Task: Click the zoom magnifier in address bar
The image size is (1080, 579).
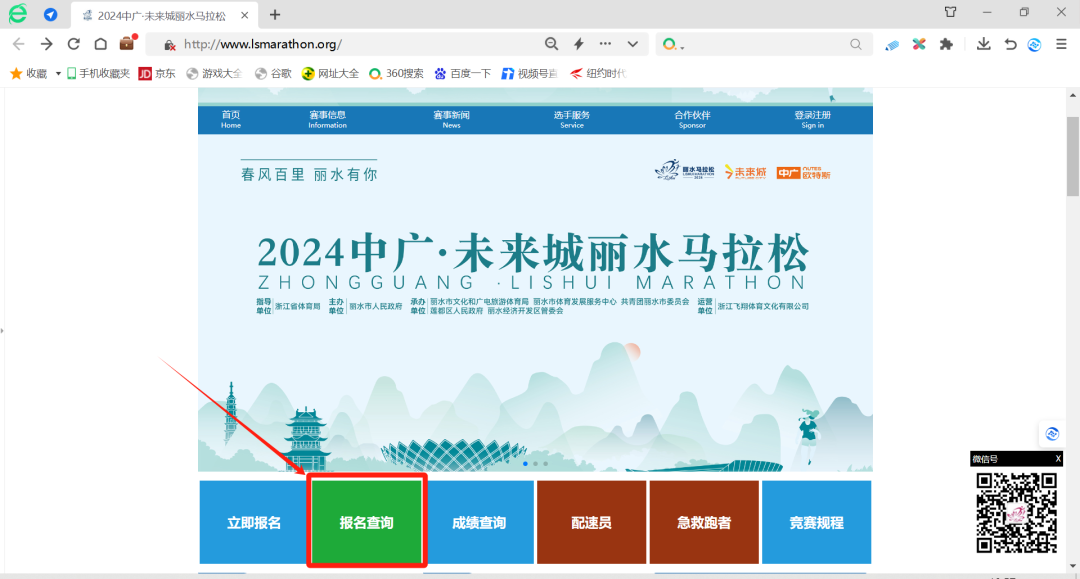Action: [551, 44]
